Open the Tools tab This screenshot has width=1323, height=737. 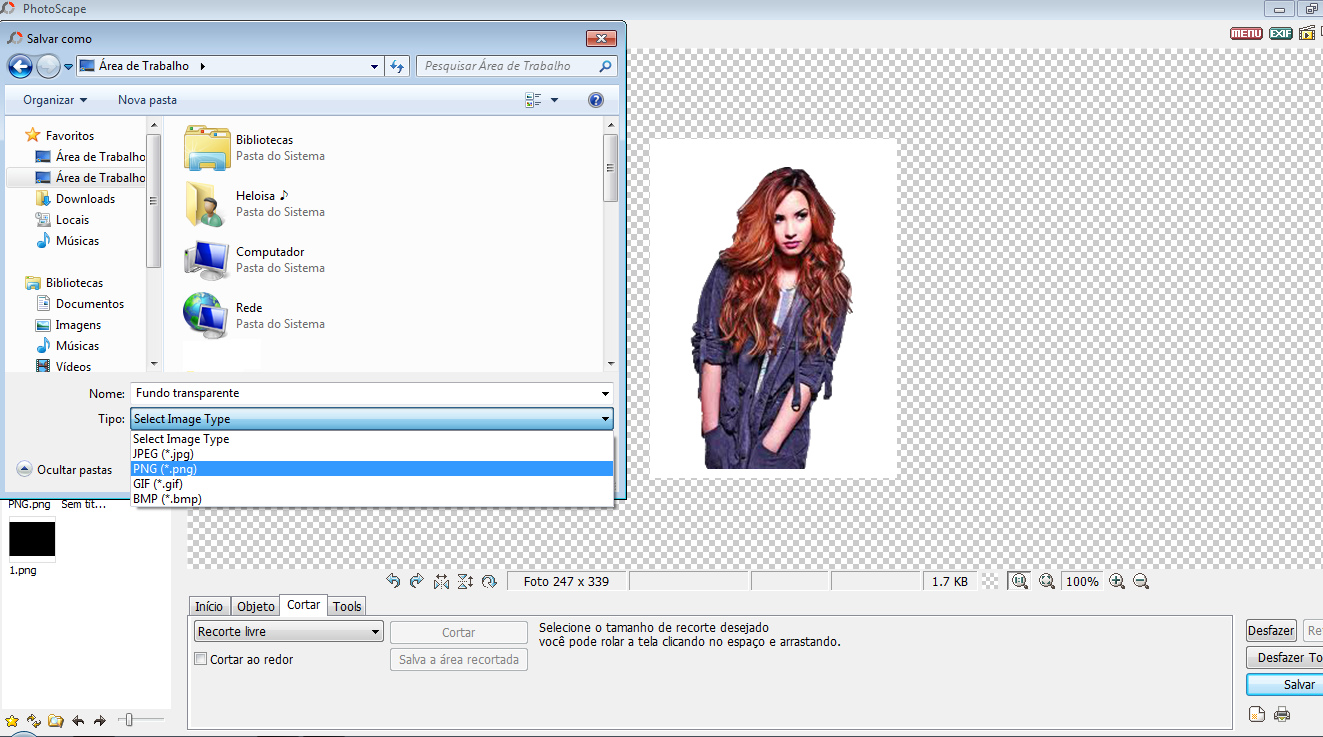click(x=346, y=606)
